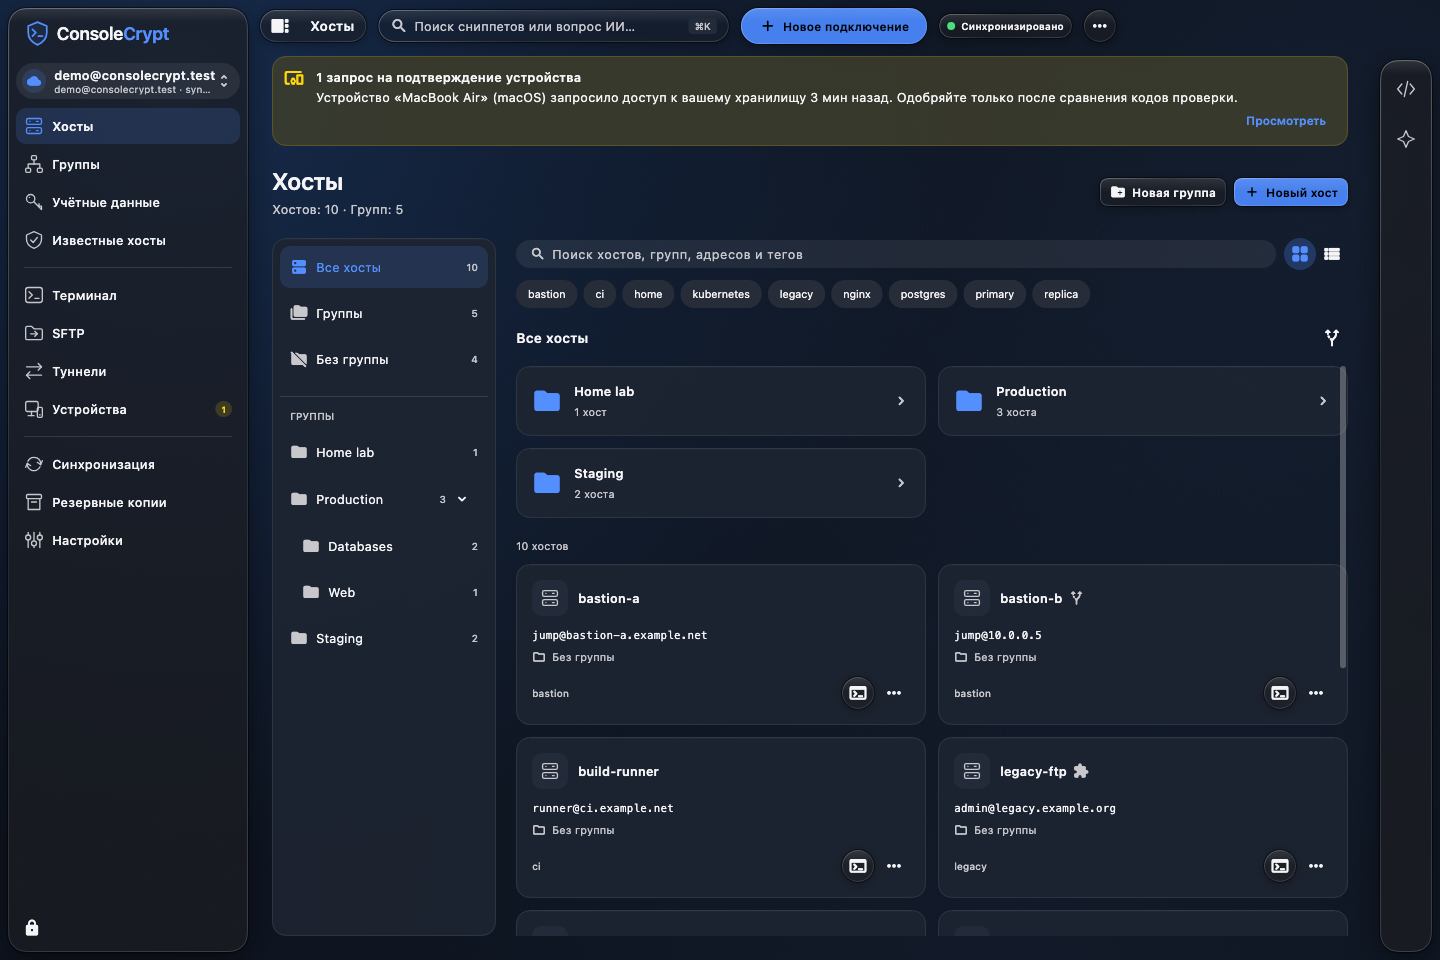Click the devices badge showing 1
This screenshot has height=960, width=1440.
click(x=223, y=409)
